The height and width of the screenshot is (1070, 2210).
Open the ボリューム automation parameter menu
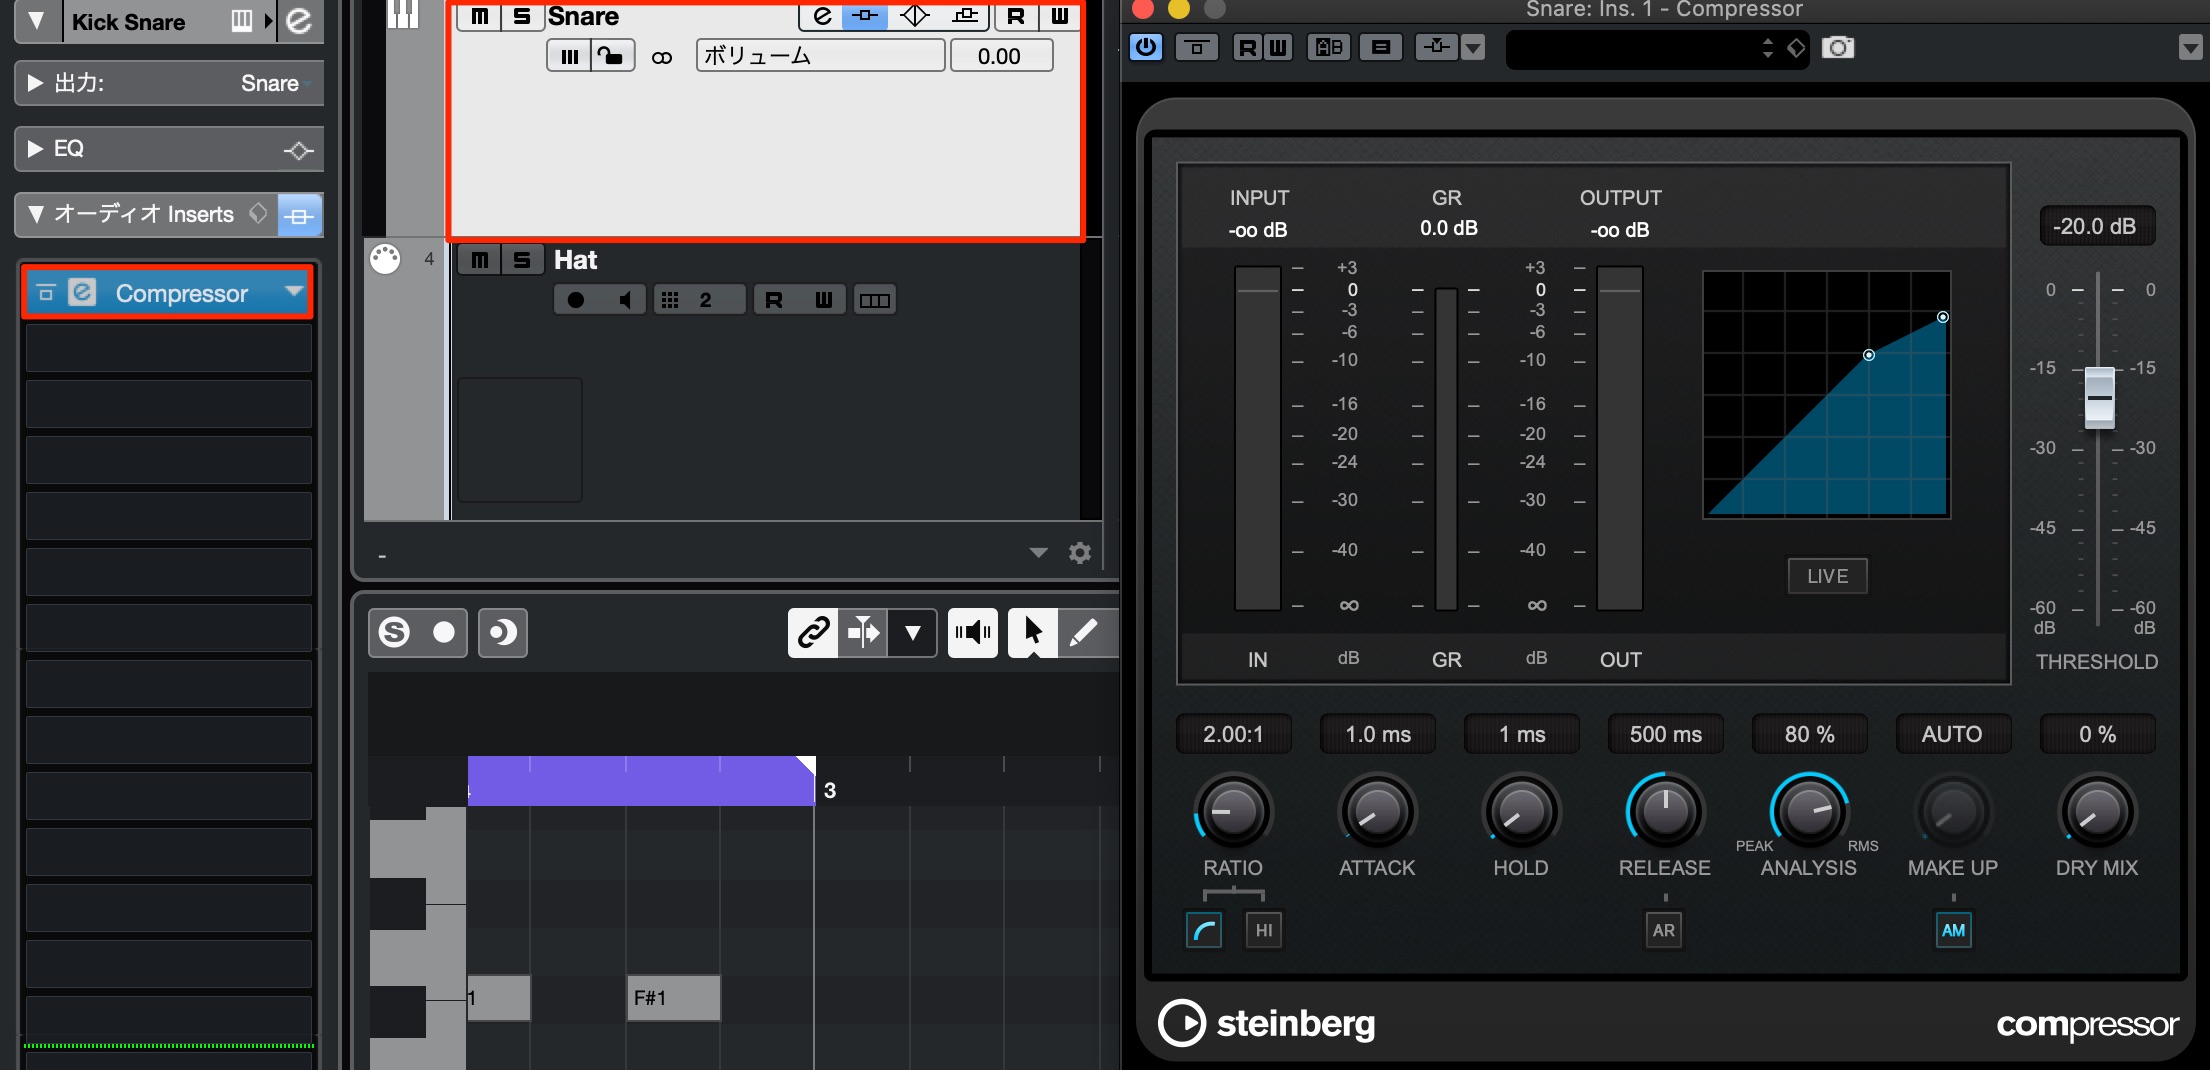pos(820,56)
